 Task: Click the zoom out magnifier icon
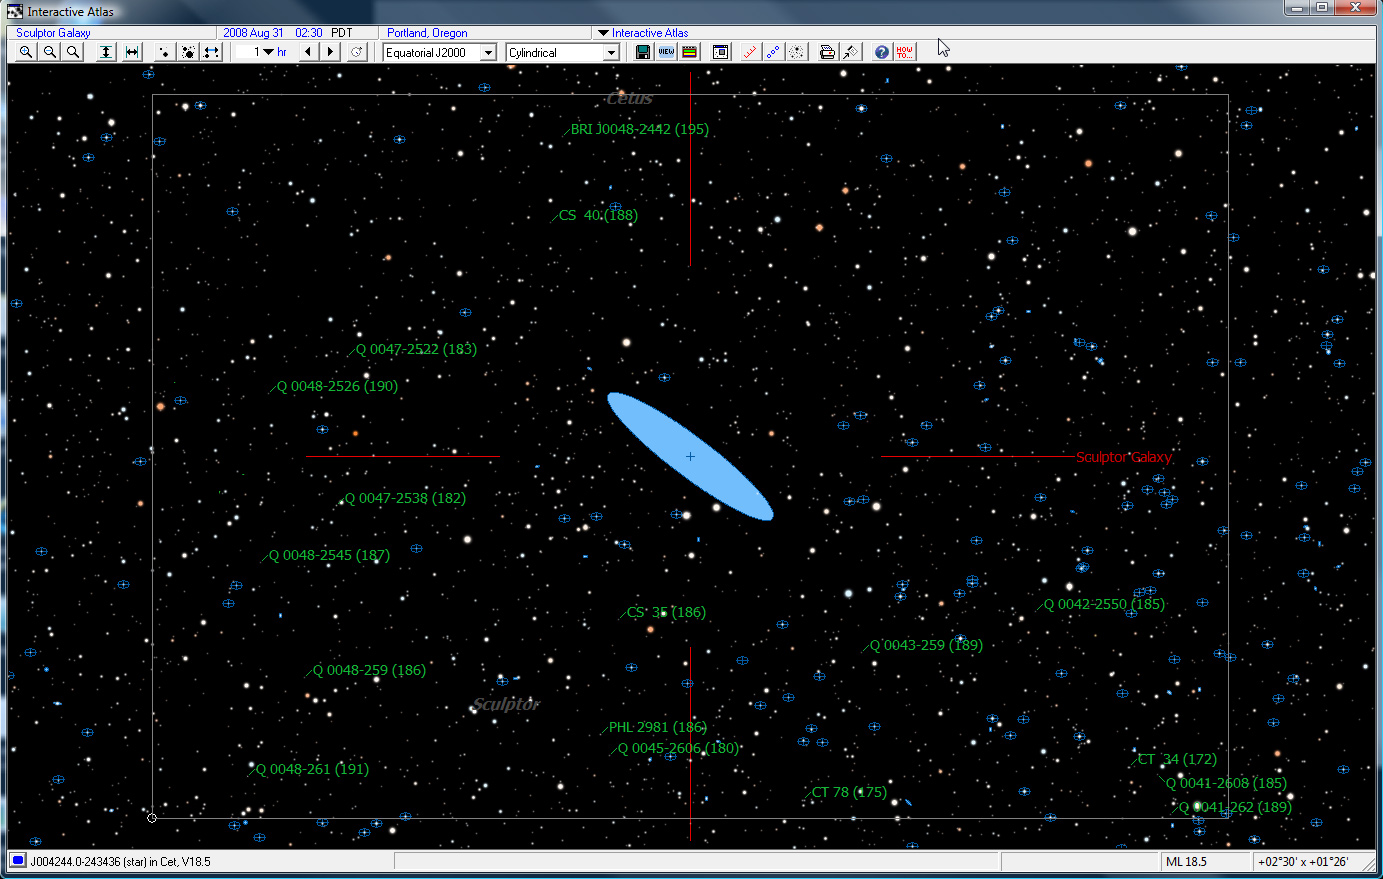click(49, 52)
